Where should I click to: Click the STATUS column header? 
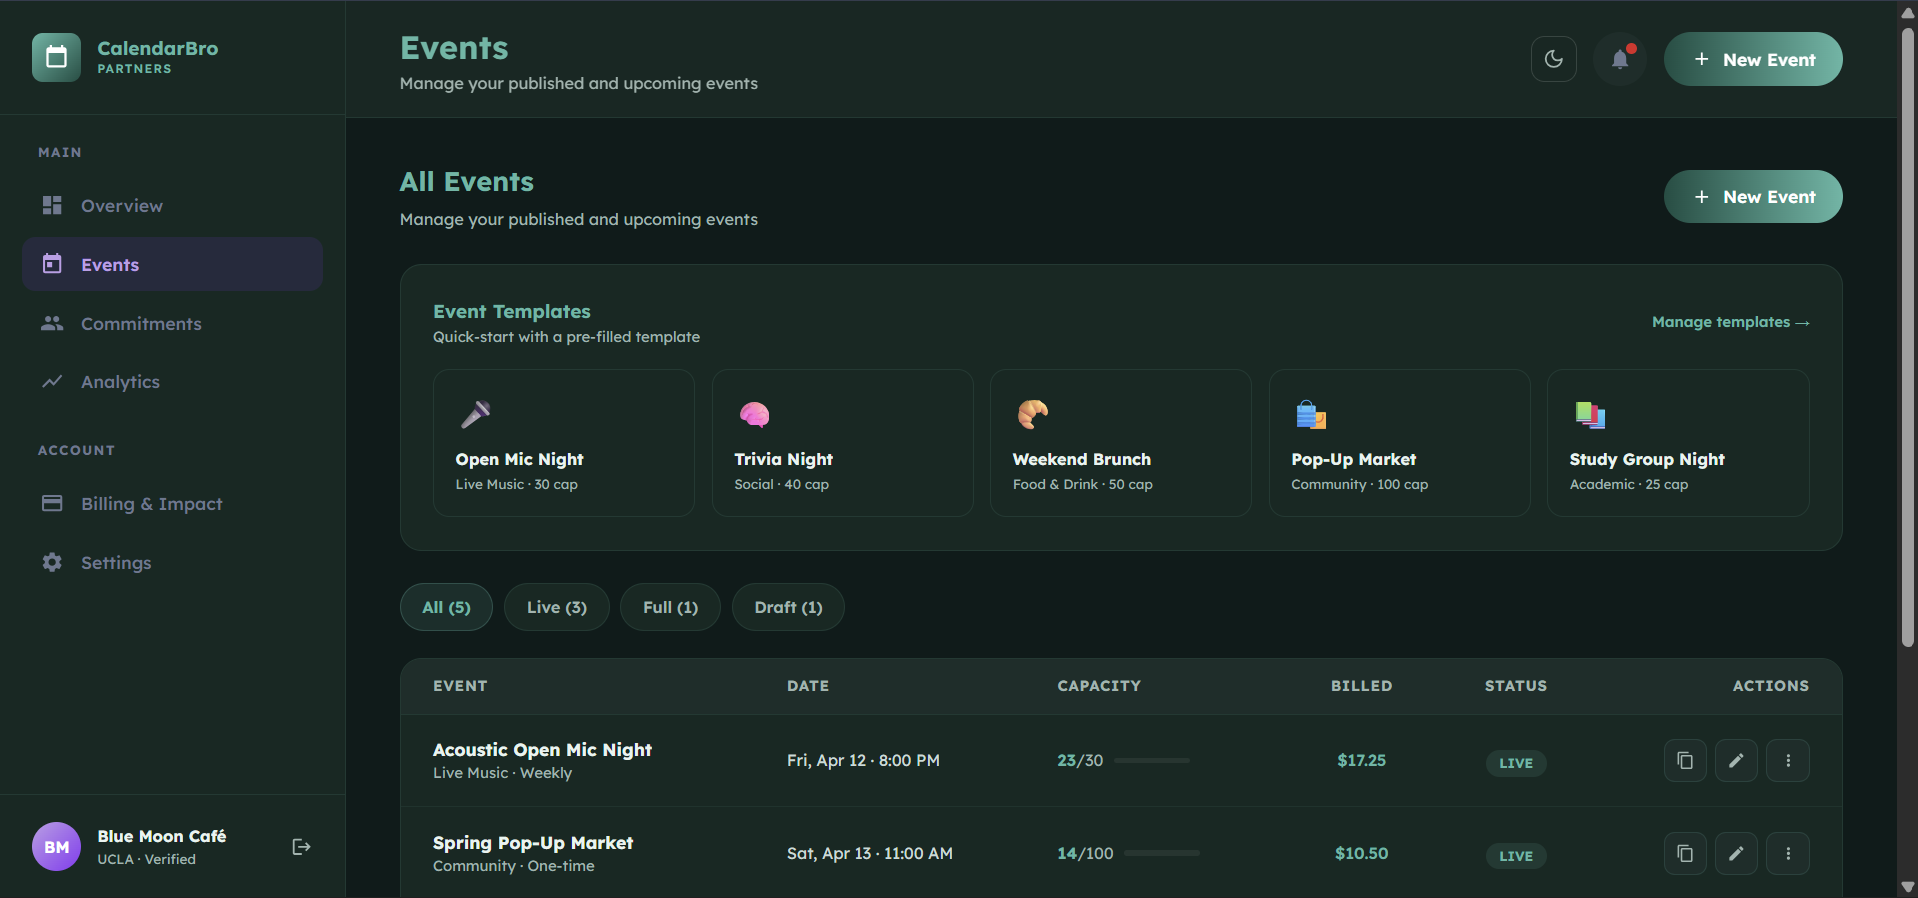(1516, 686)
